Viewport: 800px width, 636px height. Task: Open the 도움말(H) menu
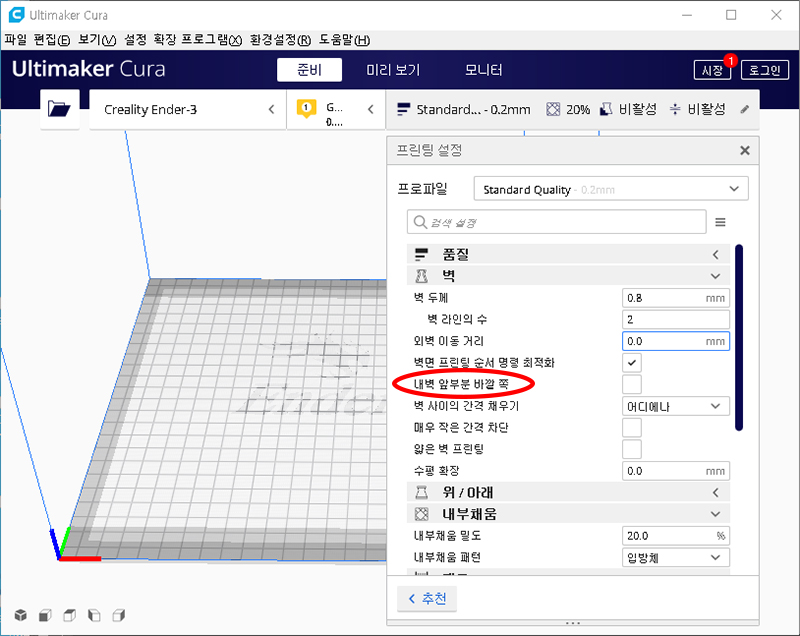(x=344, y=40)
